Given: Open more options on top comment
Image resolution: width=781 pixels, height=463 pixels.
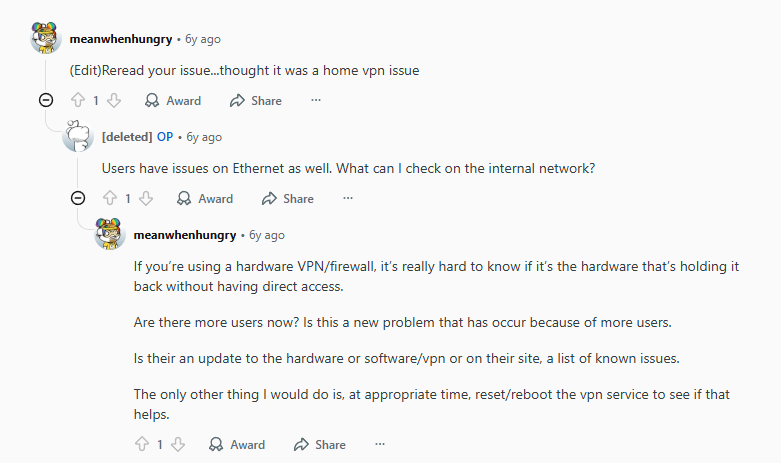Looking at the screenshot, I should pos(316,101).
